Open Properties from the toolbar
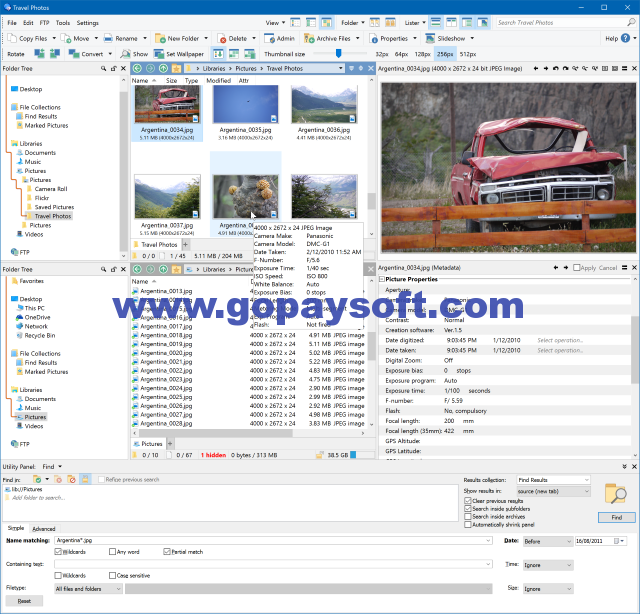Viewport: 640px width, 614px height. pos(389,38)
